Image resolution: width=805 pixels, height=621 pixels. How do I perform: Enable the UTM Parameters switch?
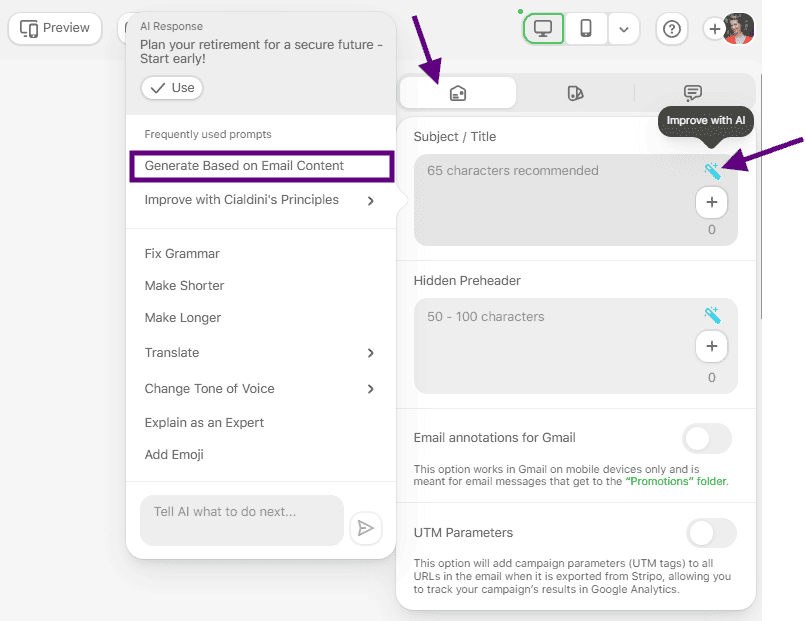point(711,533)
